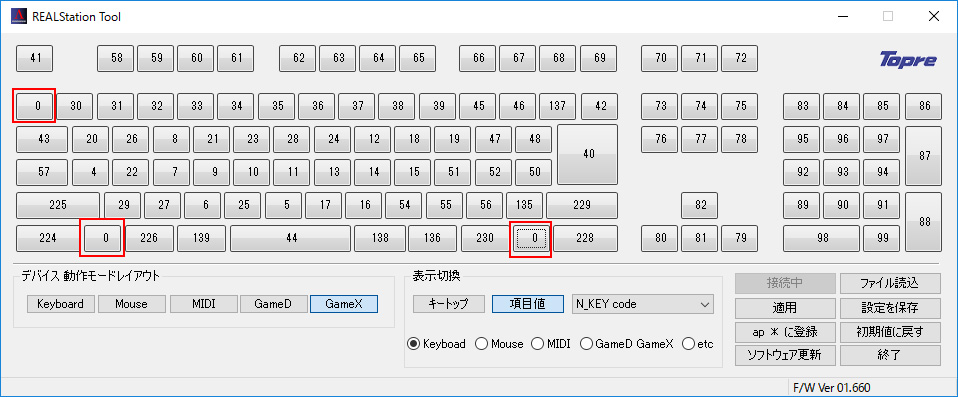The image size is (958, 397).
Task: Click the 初期値に戻す reset button
Action: pyautogui.click(x=890, y=332)
